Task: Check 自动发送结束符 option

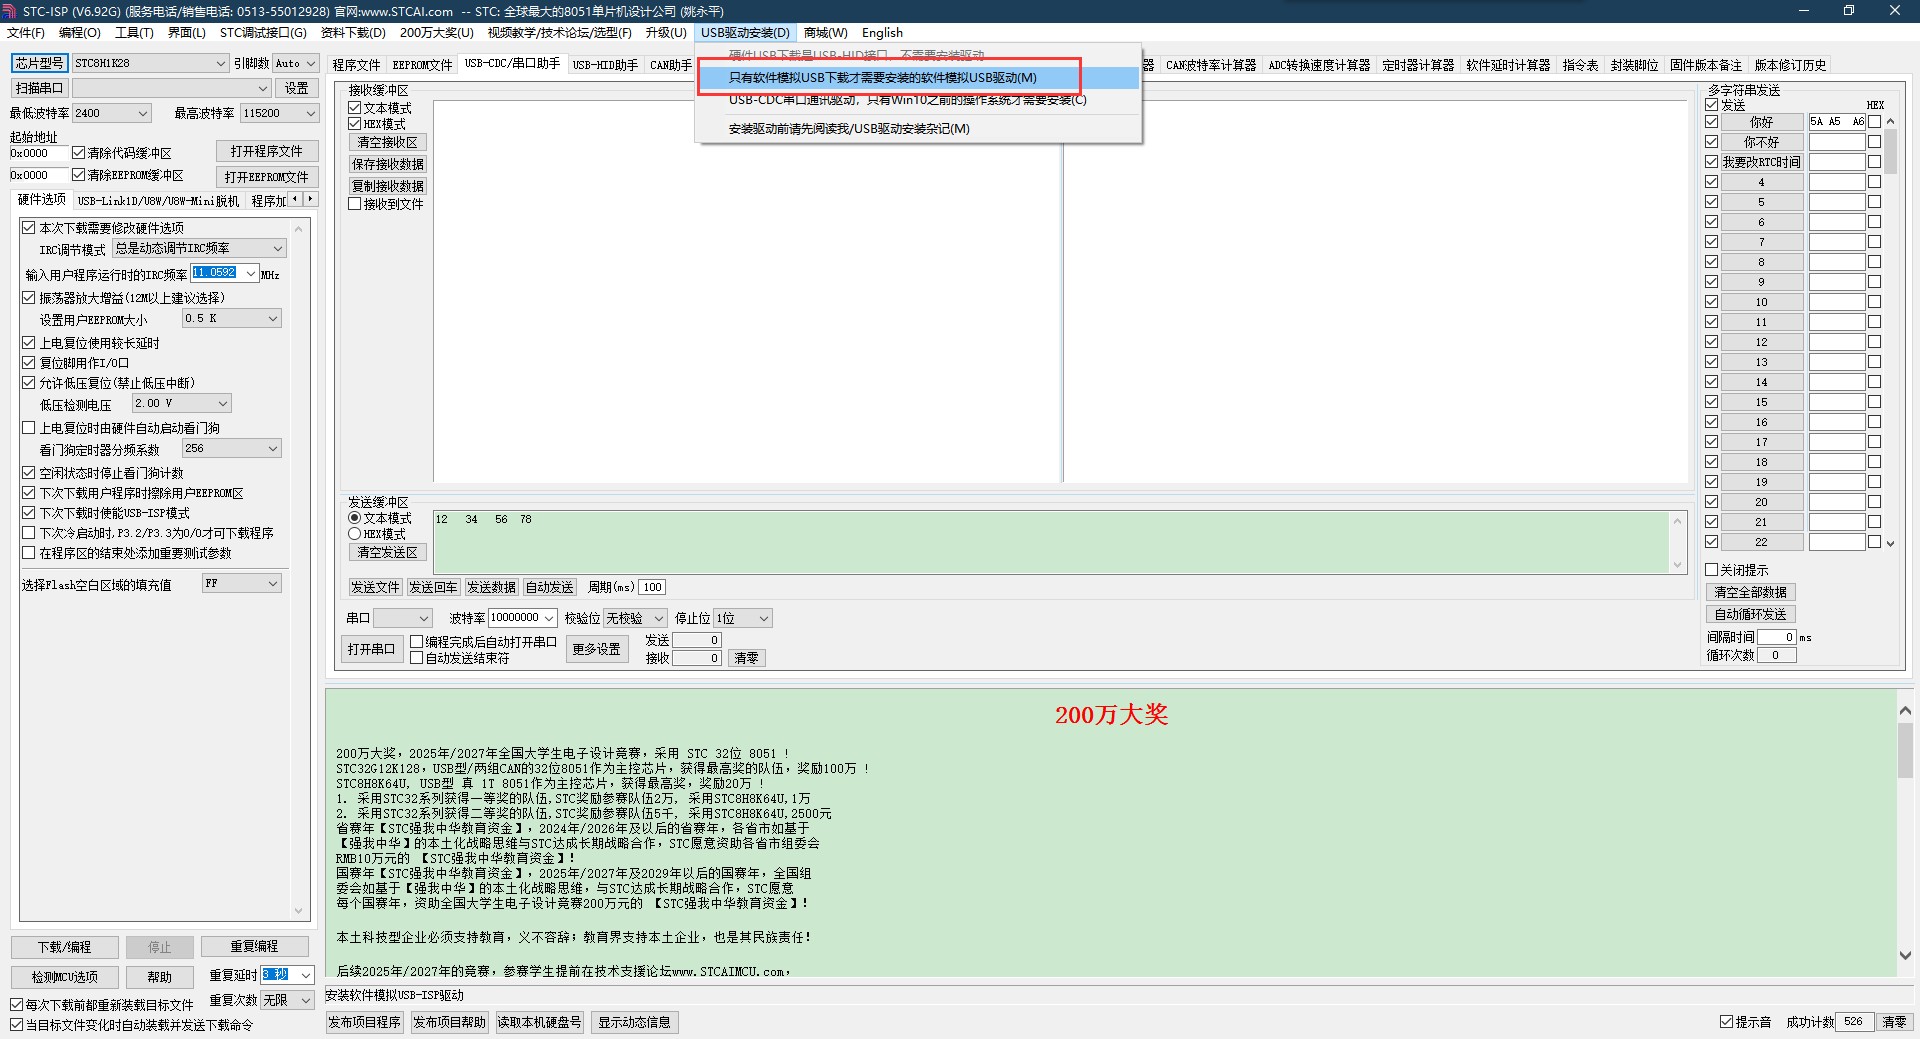Action: point(417,658)
